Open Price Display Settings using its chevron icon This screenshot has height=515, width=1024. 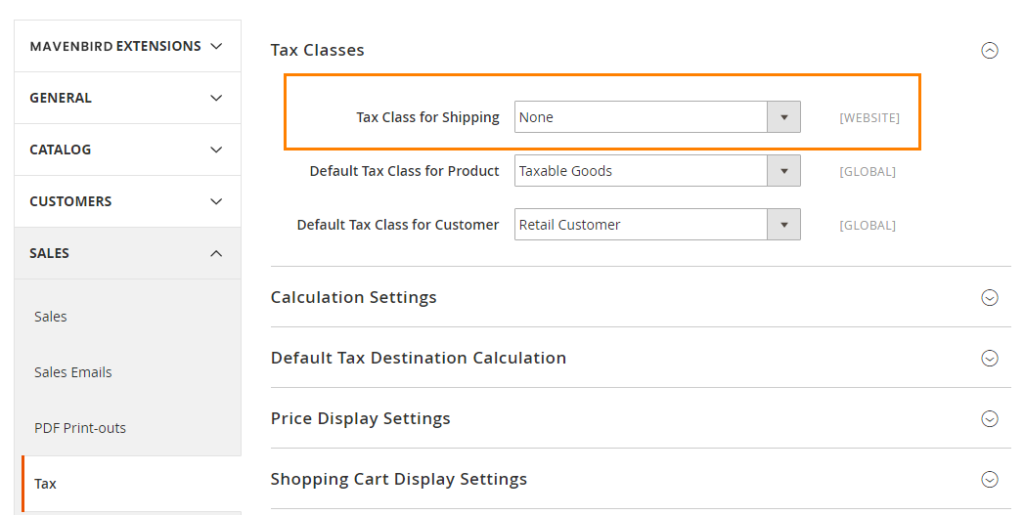pyautogui.click(x=989, y=419)
